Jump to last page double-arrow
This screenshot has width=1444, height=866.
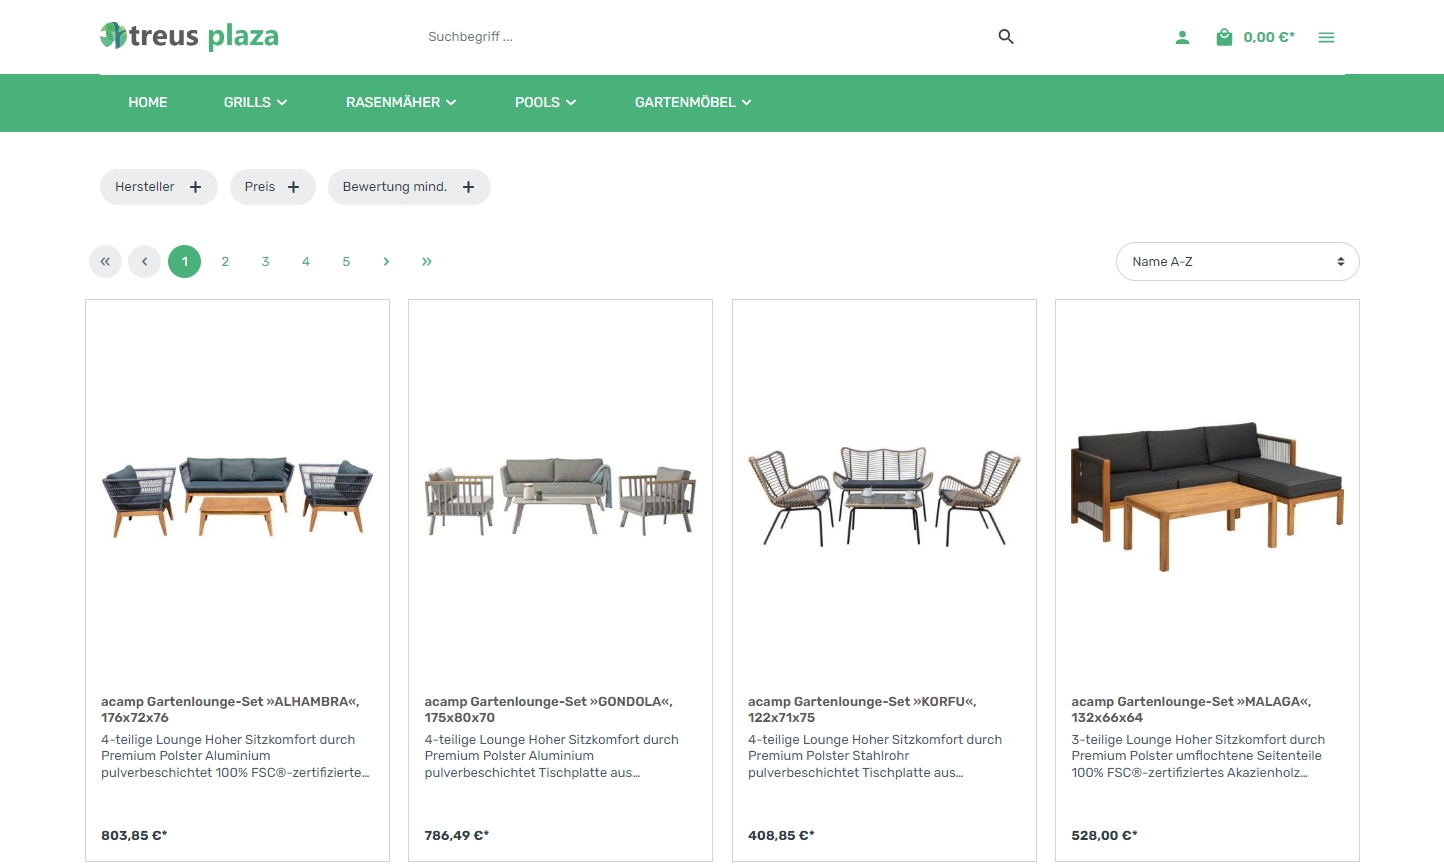click(427, 261)
